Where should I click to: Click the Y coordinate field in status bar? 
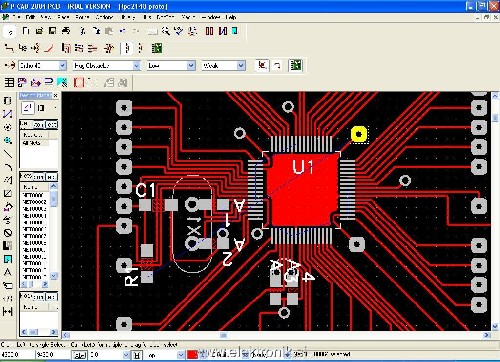click(x=52, y=355)
